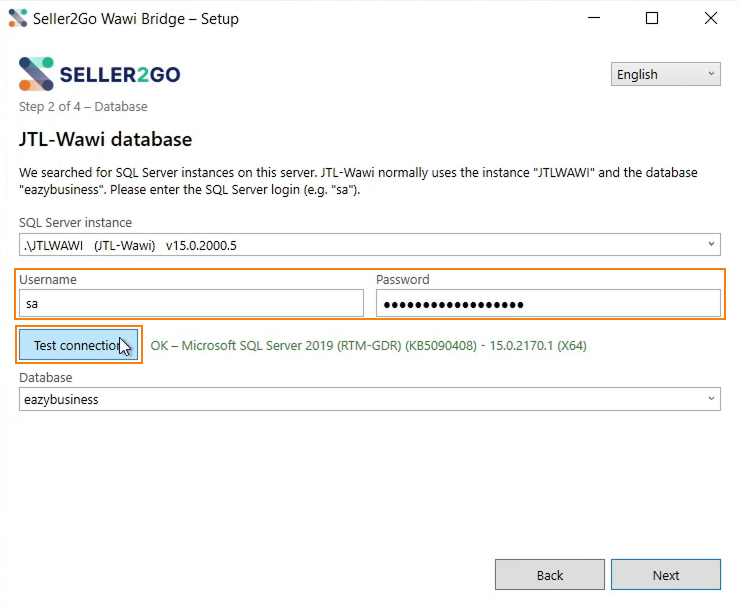Screen dimensions: 738x608
Task: Click the JTL-Wawi database heading
Action: click(x=105, y=139)
